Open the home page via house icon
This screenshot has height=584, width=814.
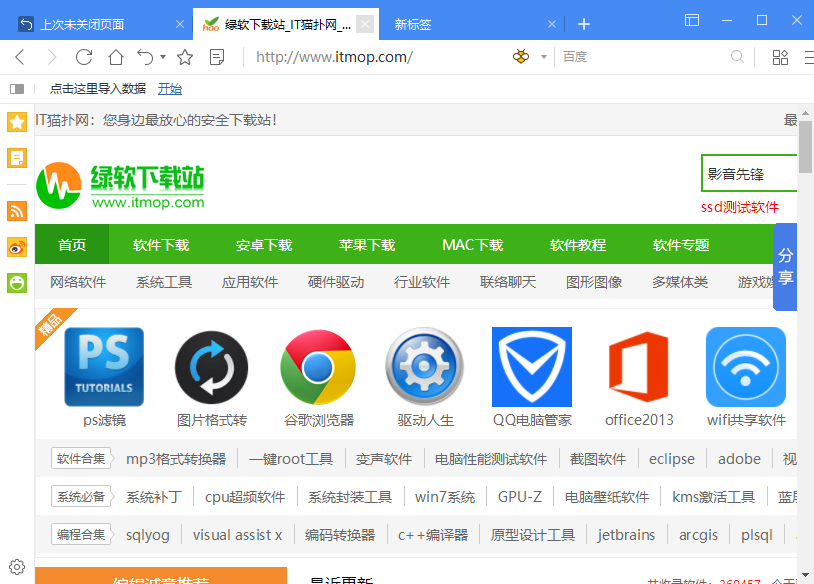(116, 57)
